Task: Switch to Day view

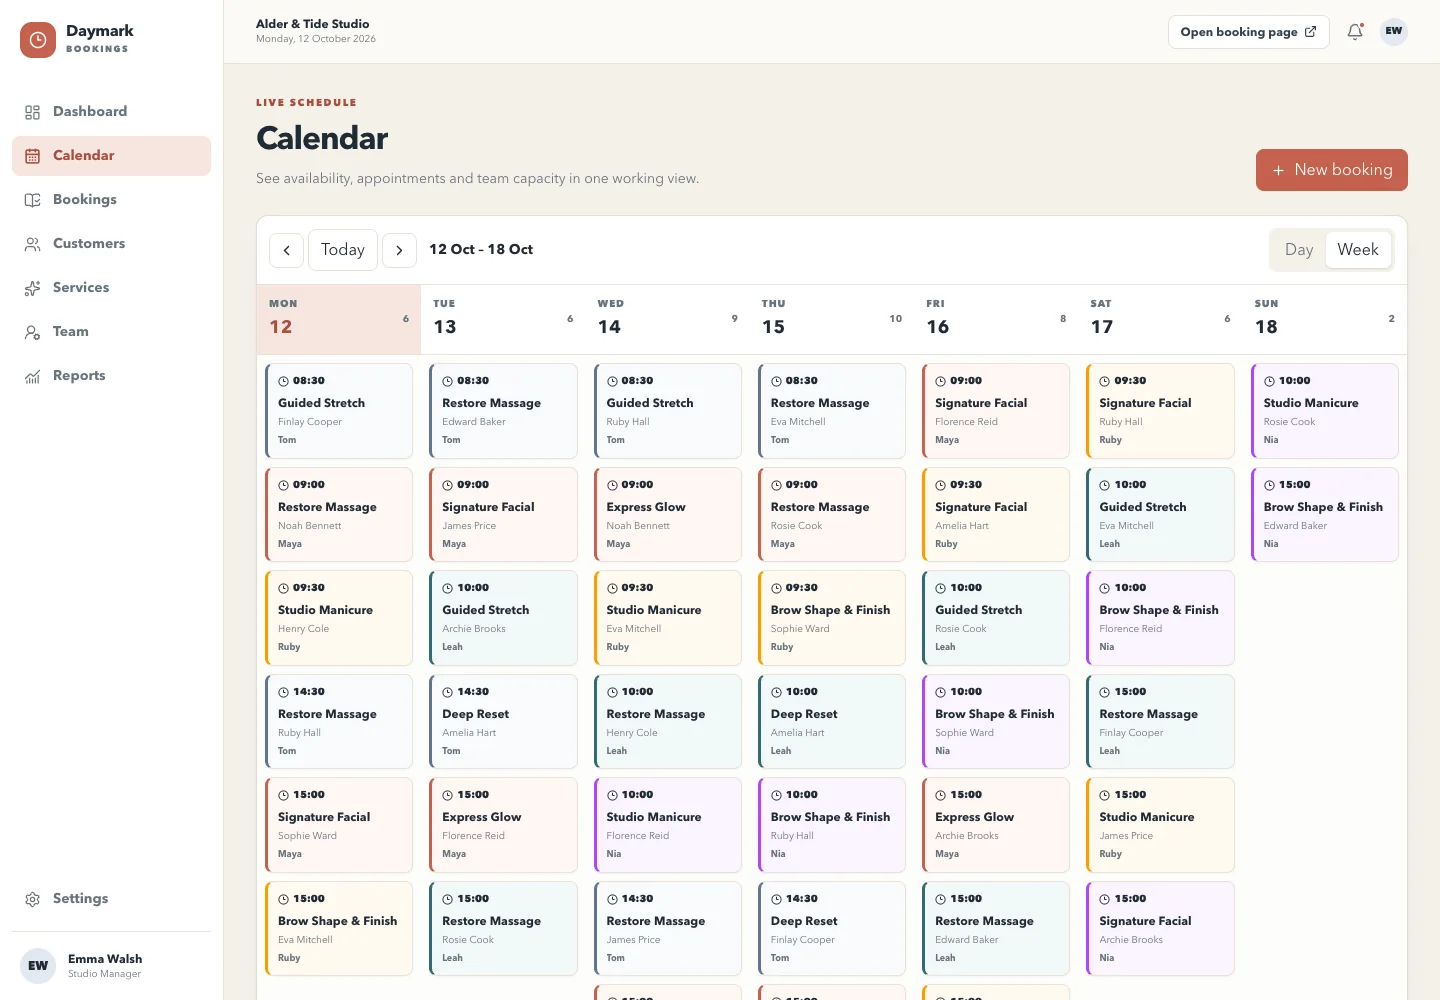Action: (x=1299, y=250)
